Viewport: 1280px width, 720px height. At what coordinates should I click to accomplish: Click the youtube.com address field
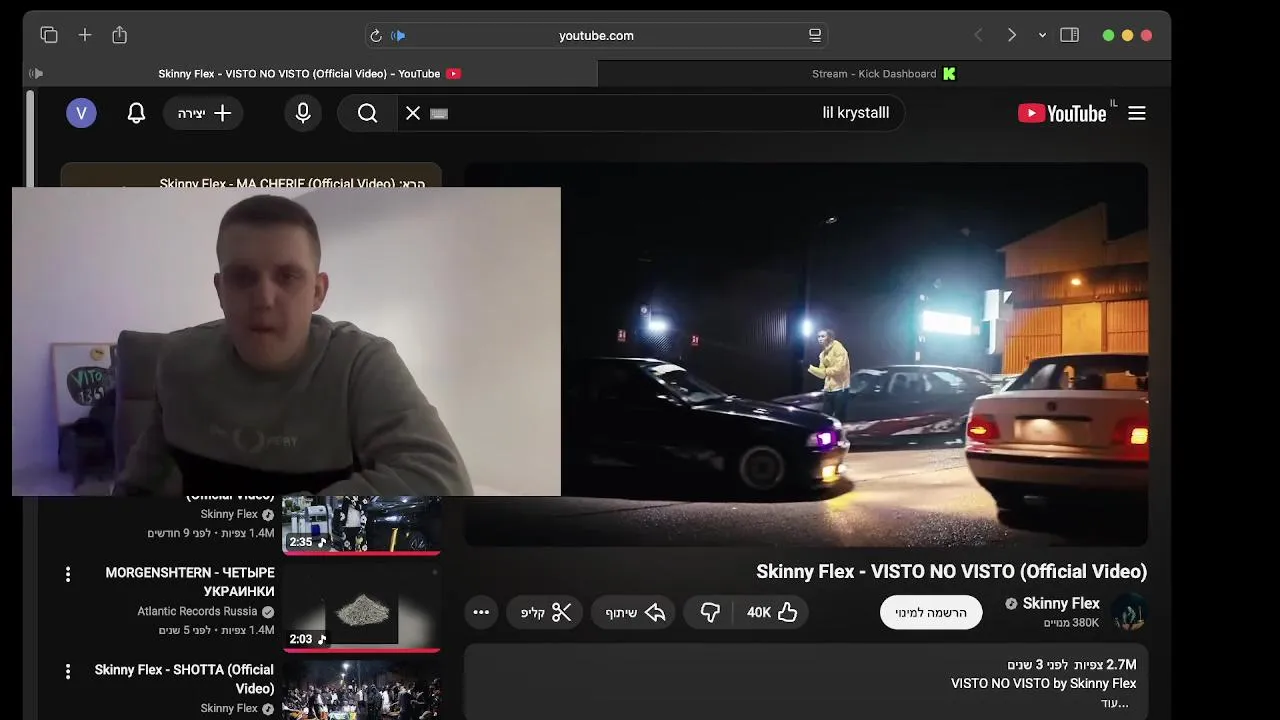tap(596, 35)
